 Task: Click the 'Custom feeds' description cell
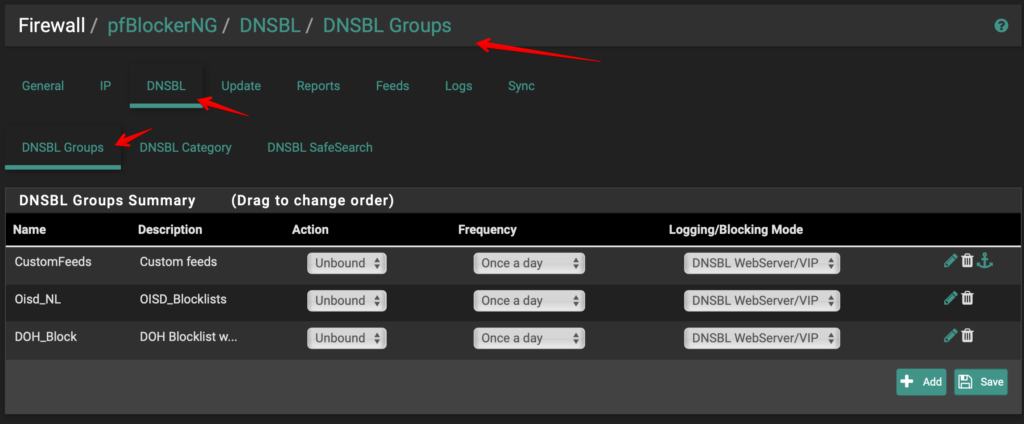[x=178, y=261]
